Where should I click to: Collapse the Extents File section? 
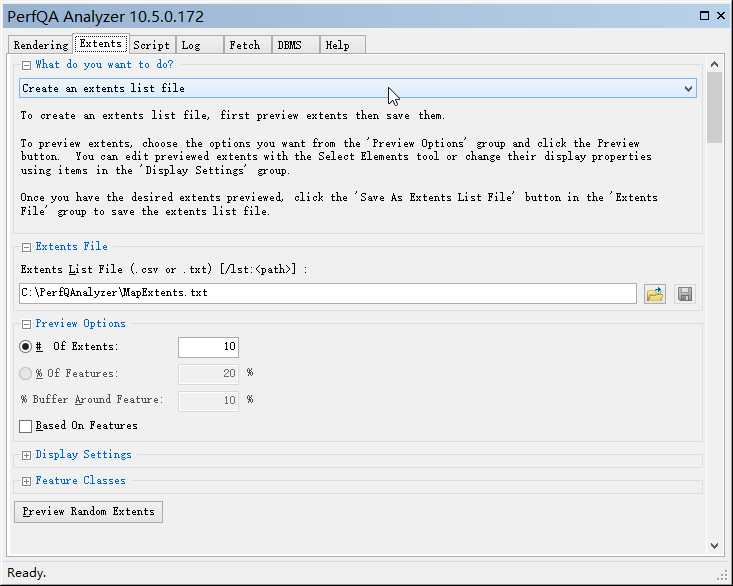click(x=27, y=247)
